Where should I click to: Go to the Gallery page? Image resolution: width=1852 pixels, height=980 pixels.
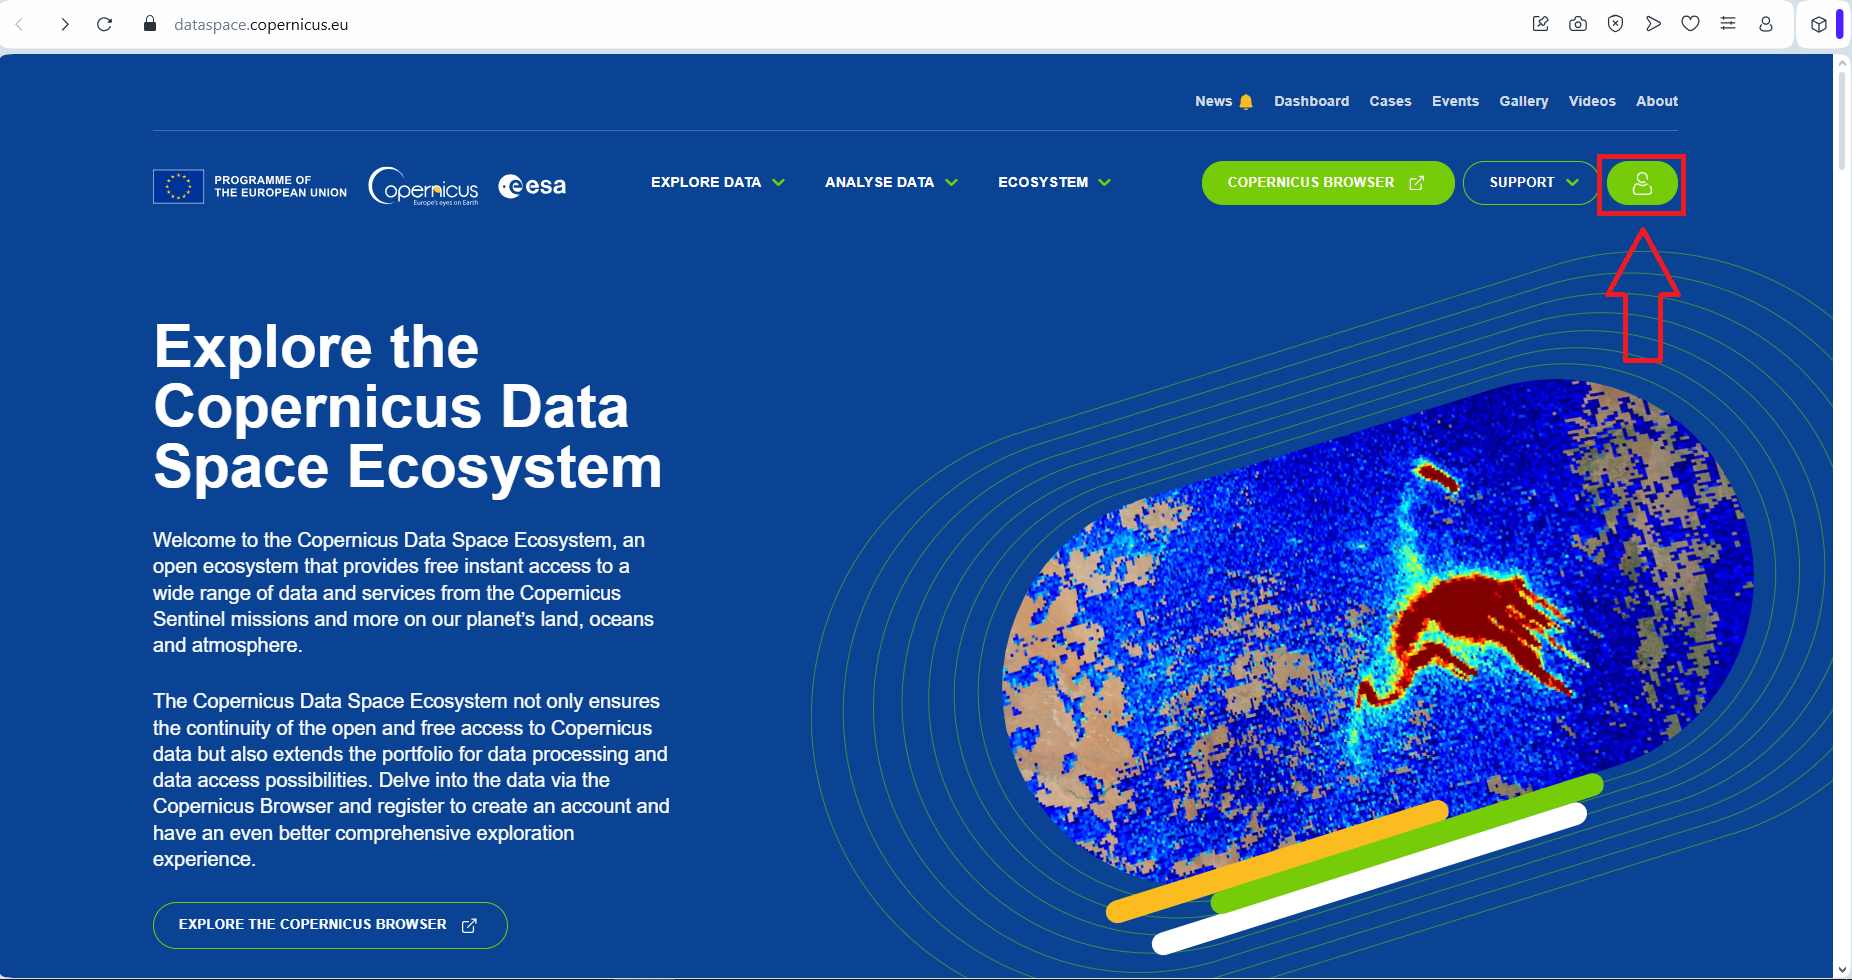[1523, 101]
